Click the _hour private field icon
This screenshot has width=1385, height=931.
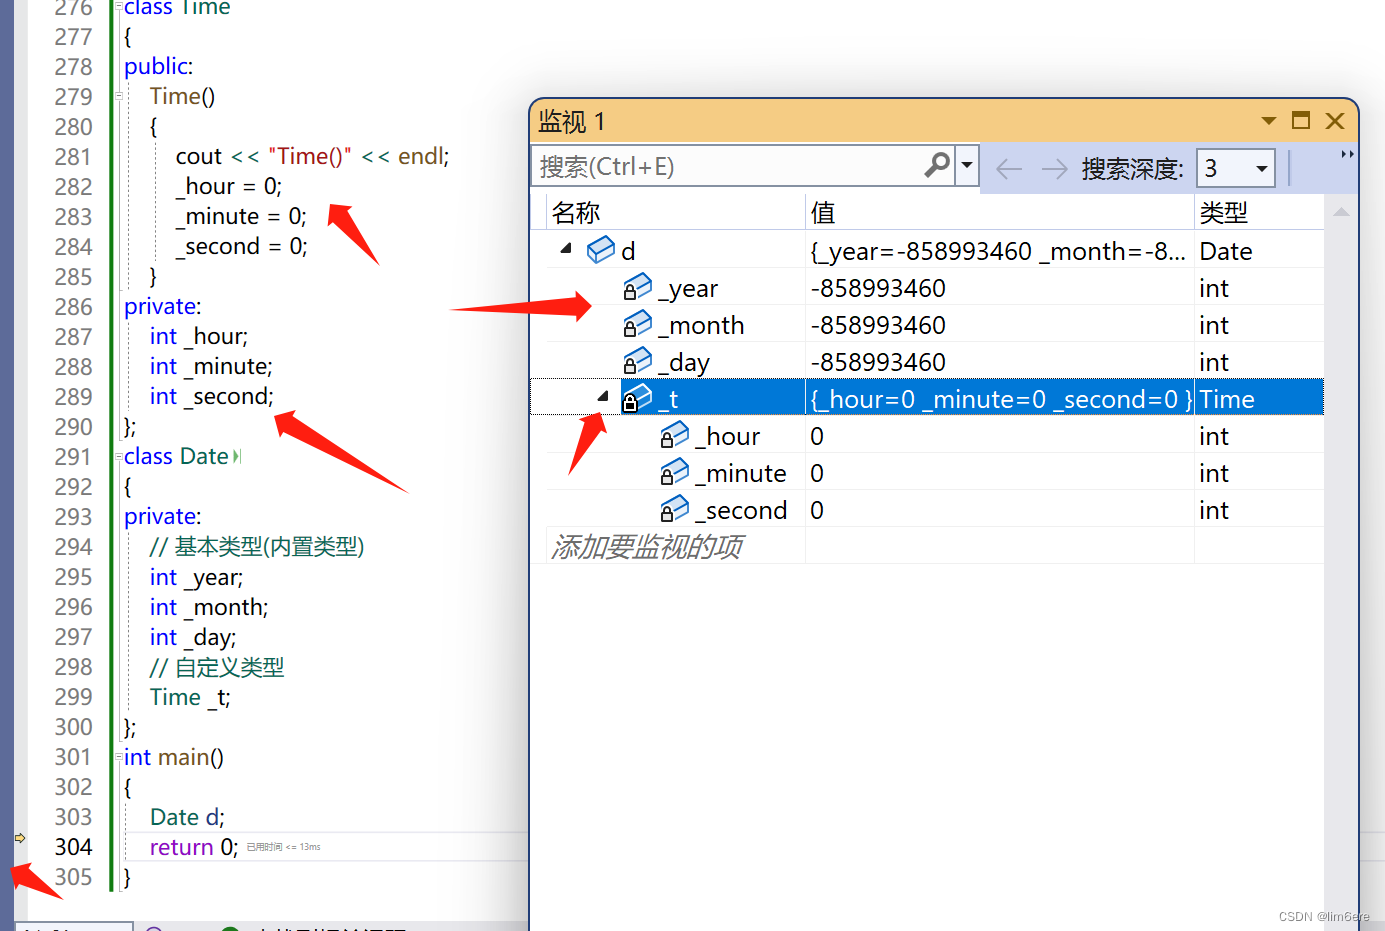click(674, 436)
